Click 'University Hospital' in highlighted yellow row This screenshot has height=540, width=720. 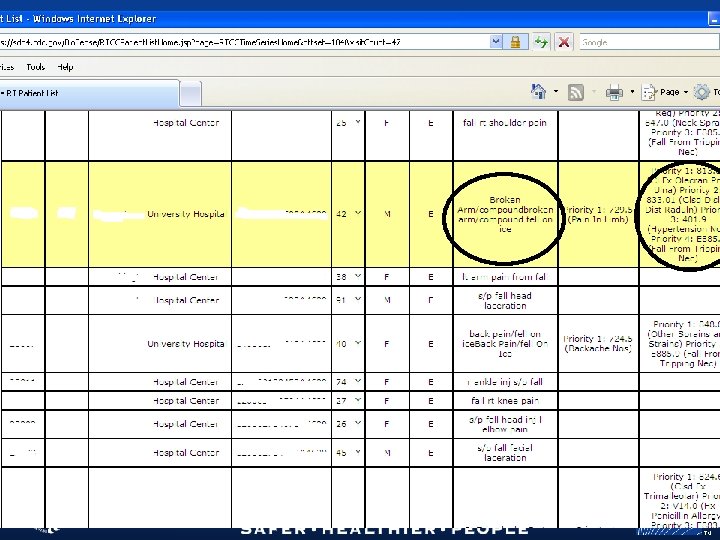186,214
